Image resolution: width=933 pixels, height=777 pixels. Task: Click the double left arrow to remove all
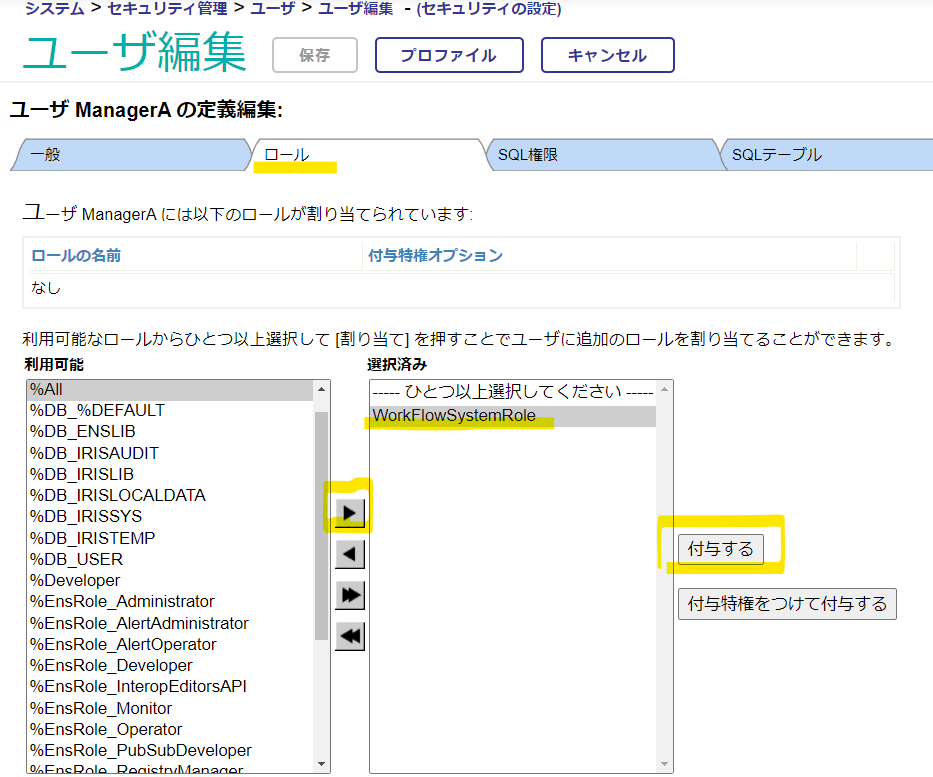tap(349, 636)
